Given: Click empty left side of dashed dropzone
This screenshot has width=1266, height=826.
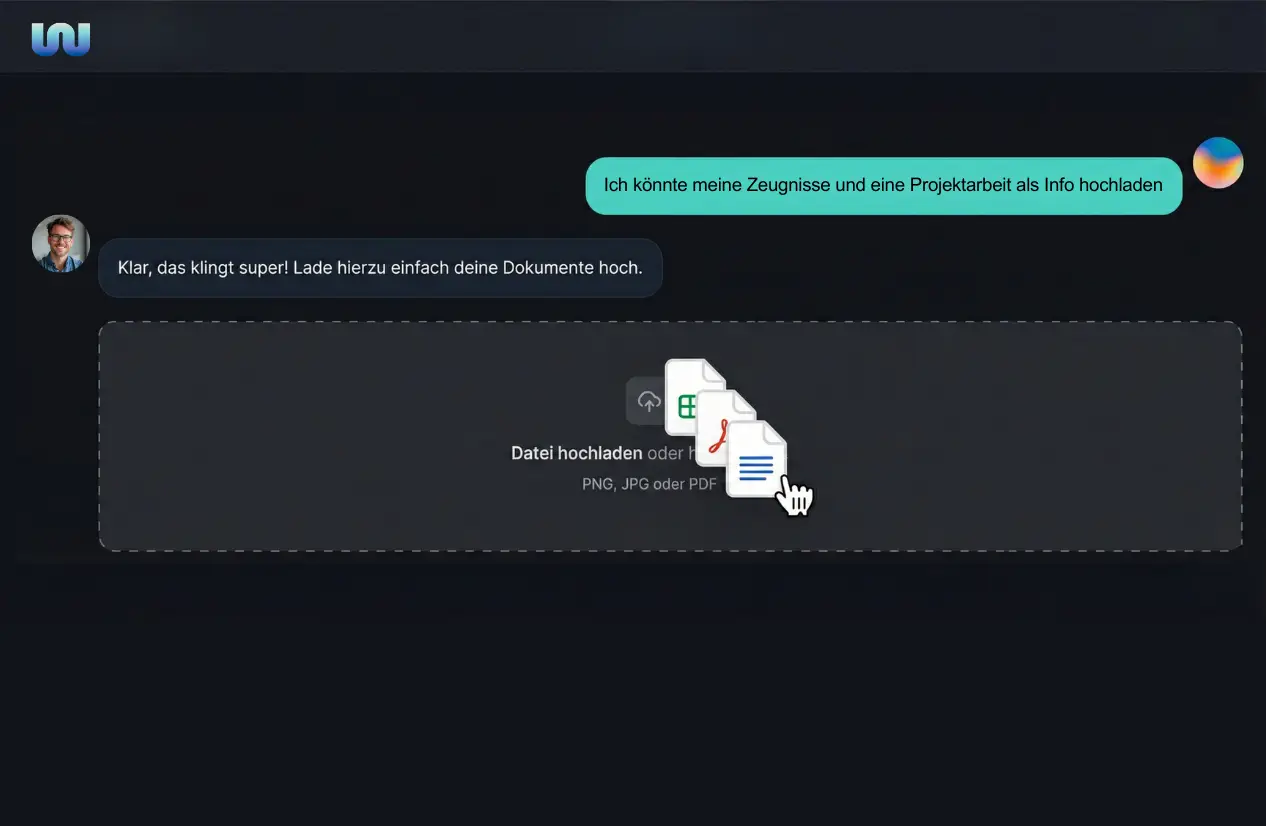Looking at the screenshot, I should coord(300,436).
